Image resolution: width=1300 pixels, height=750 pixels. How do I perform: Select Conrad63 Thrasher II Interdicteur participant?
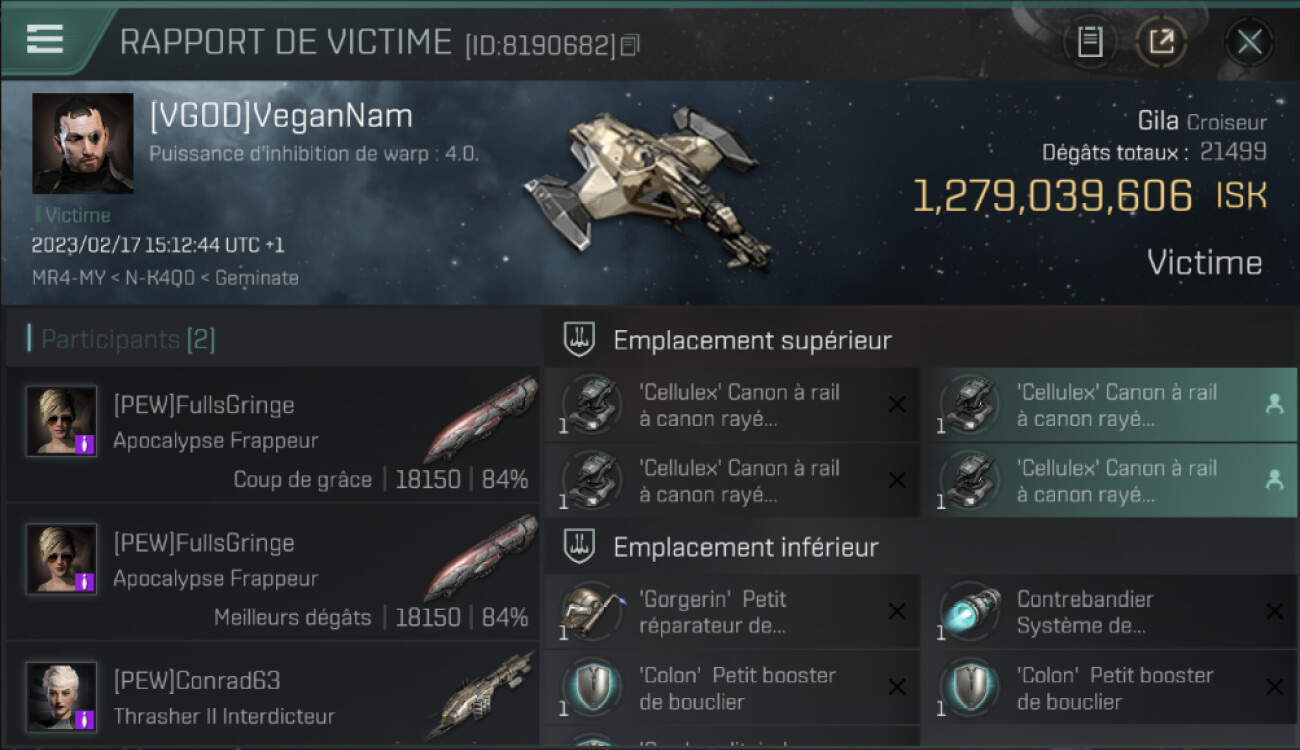272,696
